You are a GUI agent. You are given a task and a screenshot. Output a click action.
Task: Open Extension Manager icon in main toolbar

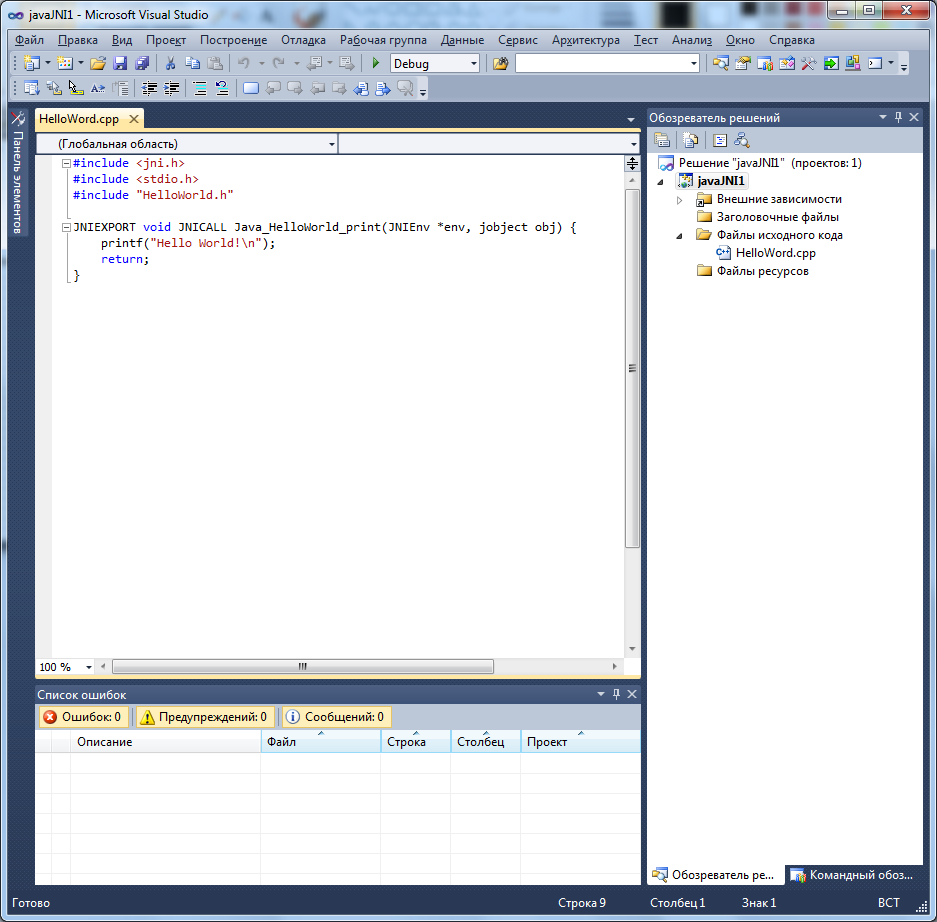point(853,63)
